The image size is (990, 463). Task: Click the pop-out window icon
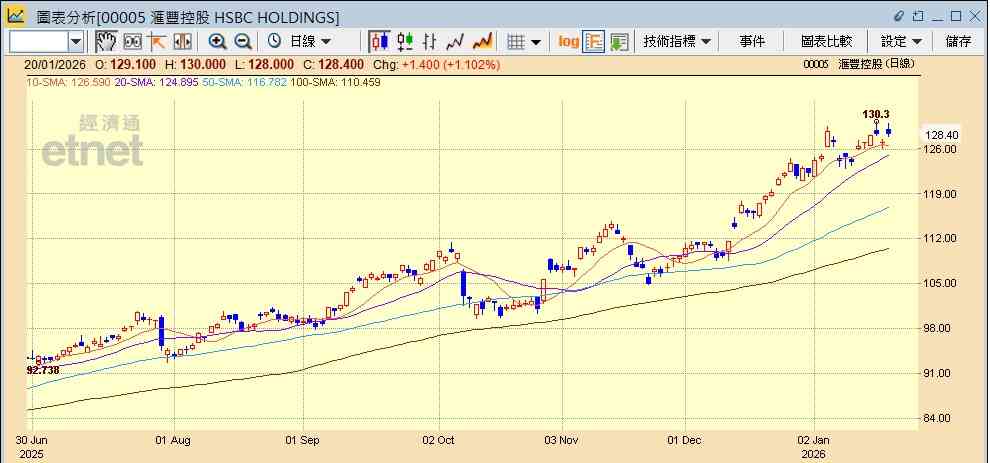point(919,16)
